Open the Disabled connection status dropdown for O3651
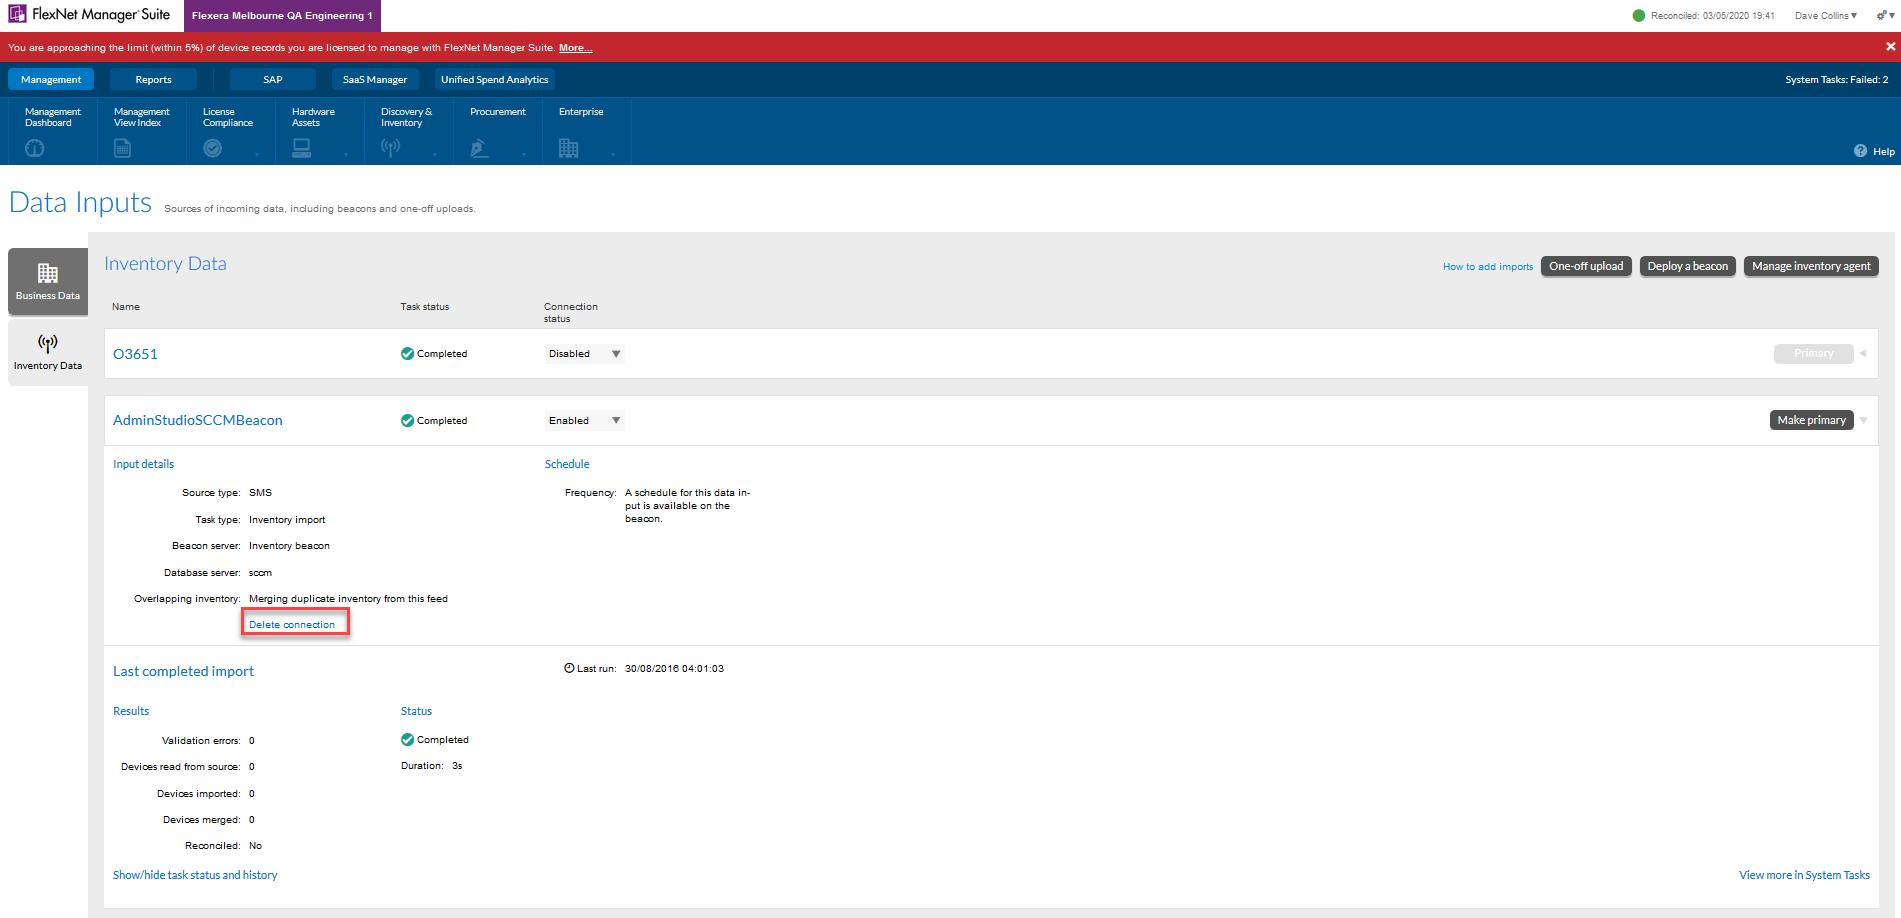The image size is (1901, 918). [x=584, y=353]
